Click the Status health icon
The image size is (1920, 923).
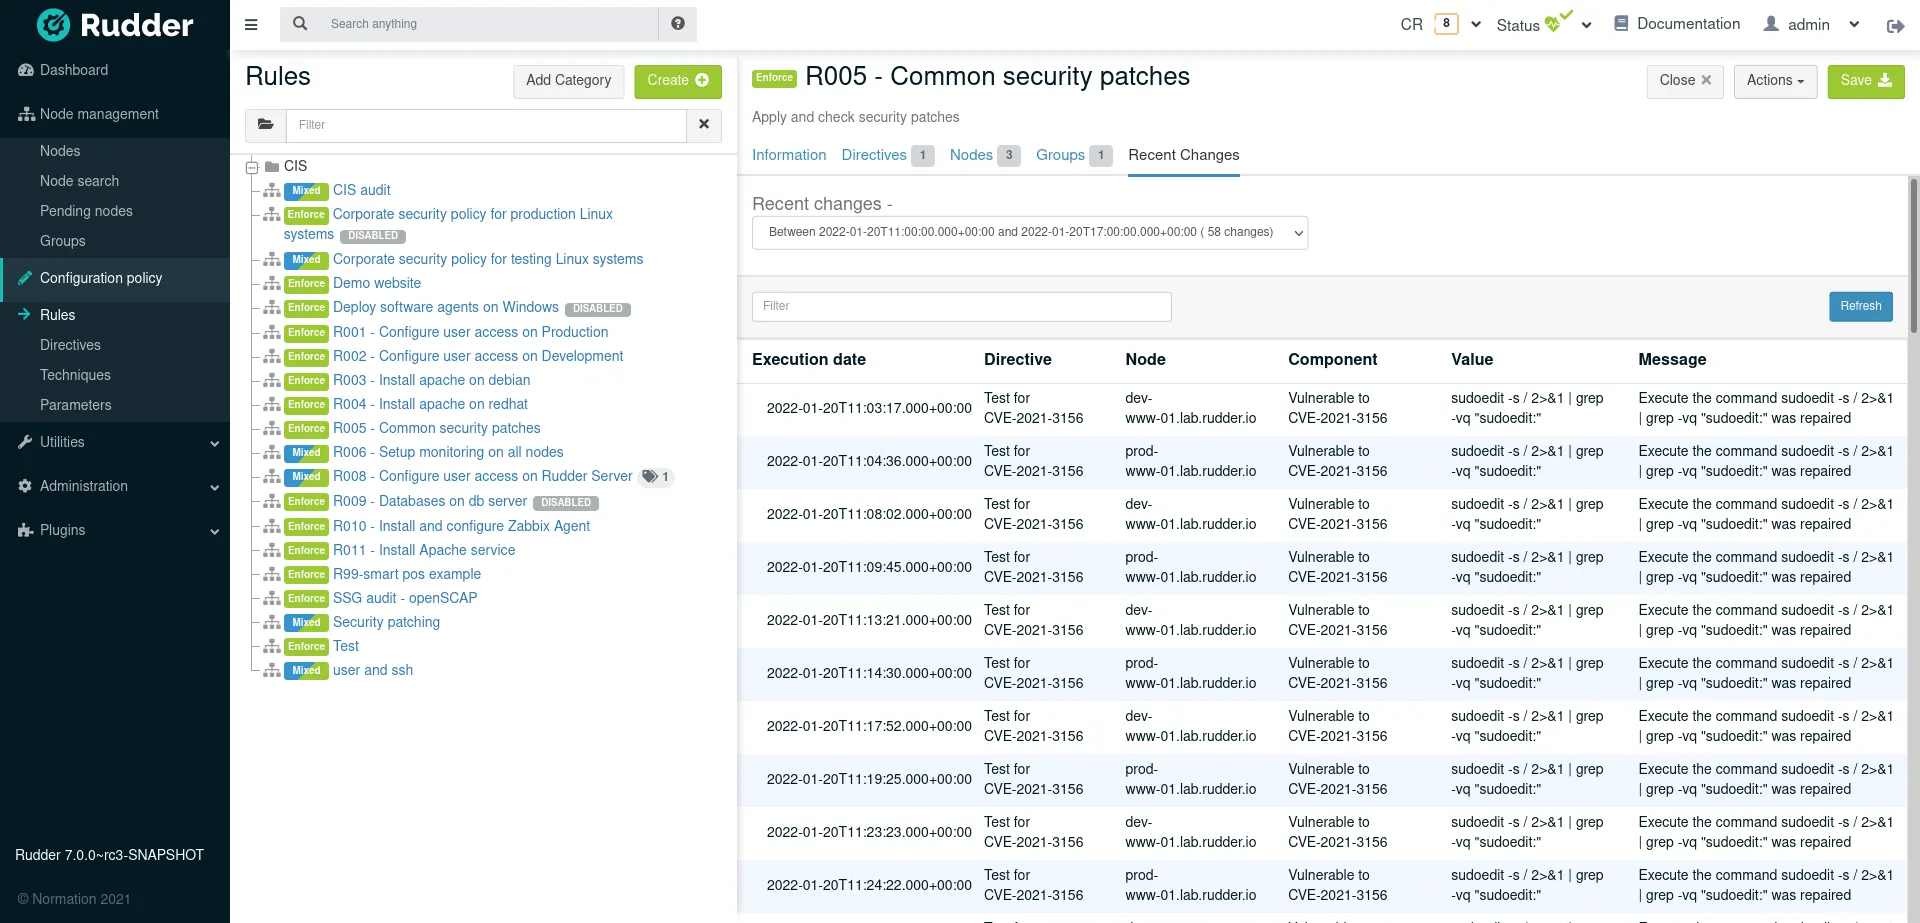coord(1555,22)
